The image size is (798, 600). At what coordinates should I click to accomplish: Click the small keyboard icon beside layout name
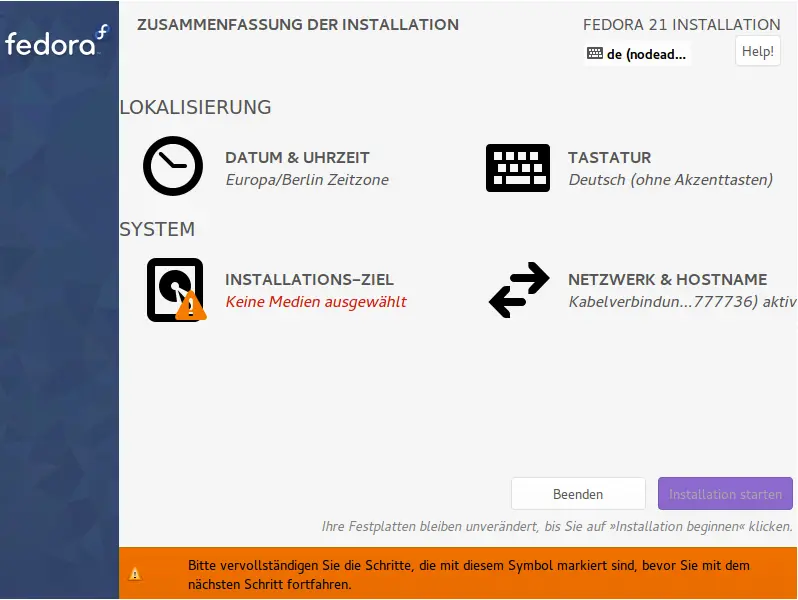coord(595,54)
